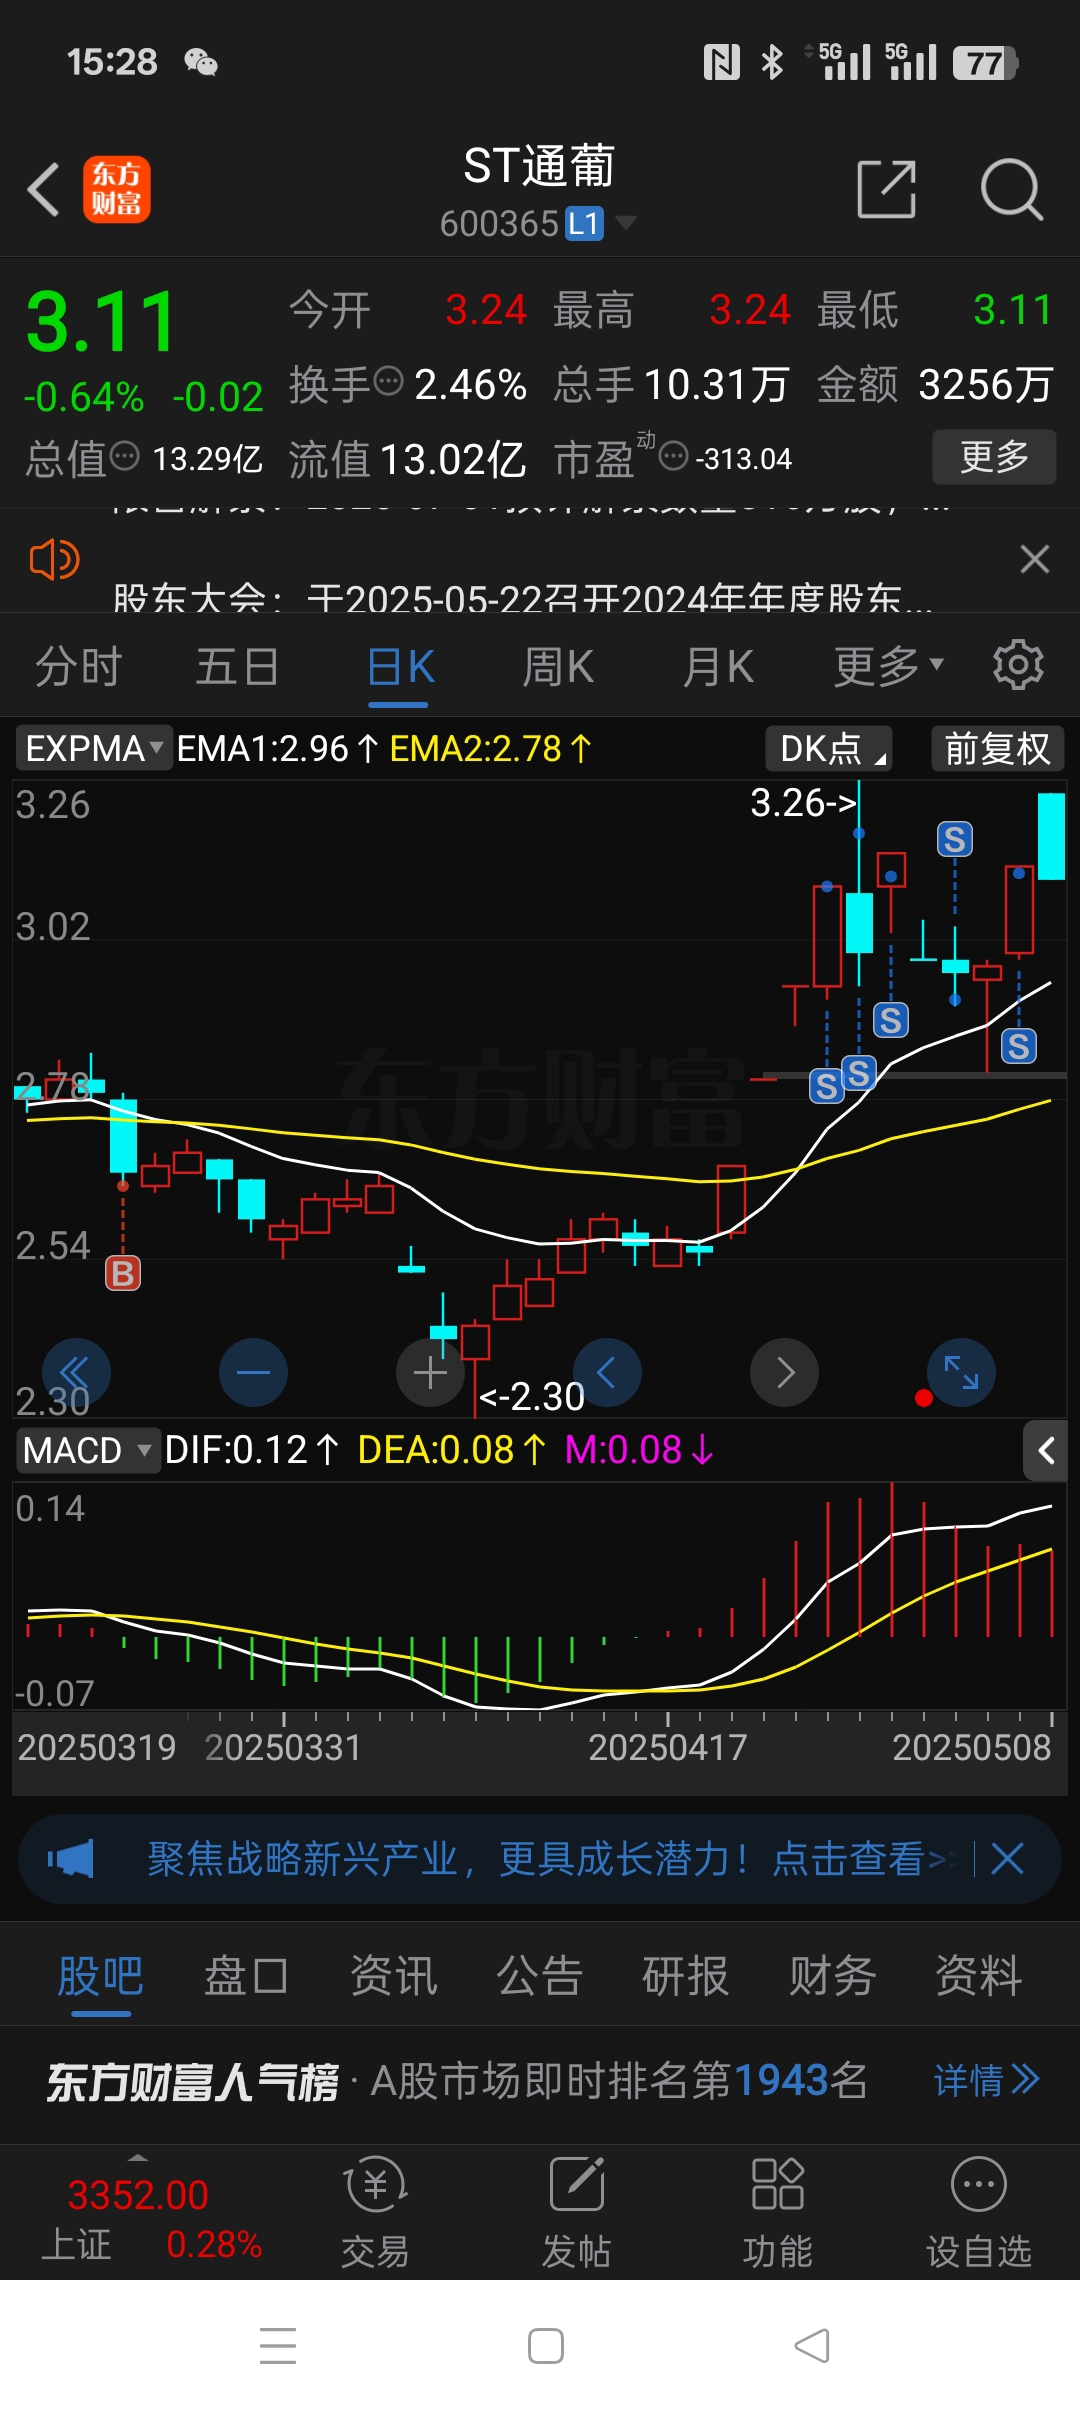This screenshot has height=2412, width=1080.
Task: Tap the 更多 quote details button
Action: (994, 457)
